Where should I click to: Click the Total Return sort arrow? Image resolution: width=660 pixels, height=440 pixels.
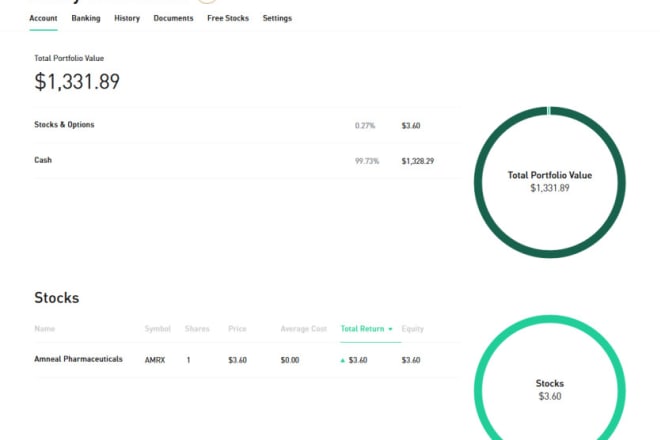pos(390,329)
